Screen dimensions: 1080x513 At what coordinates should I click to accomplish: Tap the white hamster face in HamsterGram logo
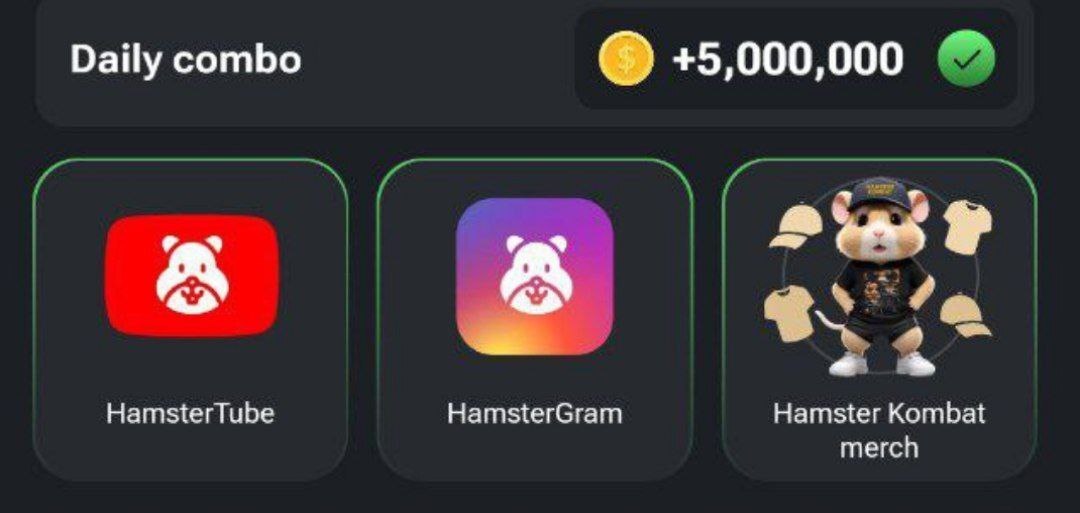pos(536,274)
